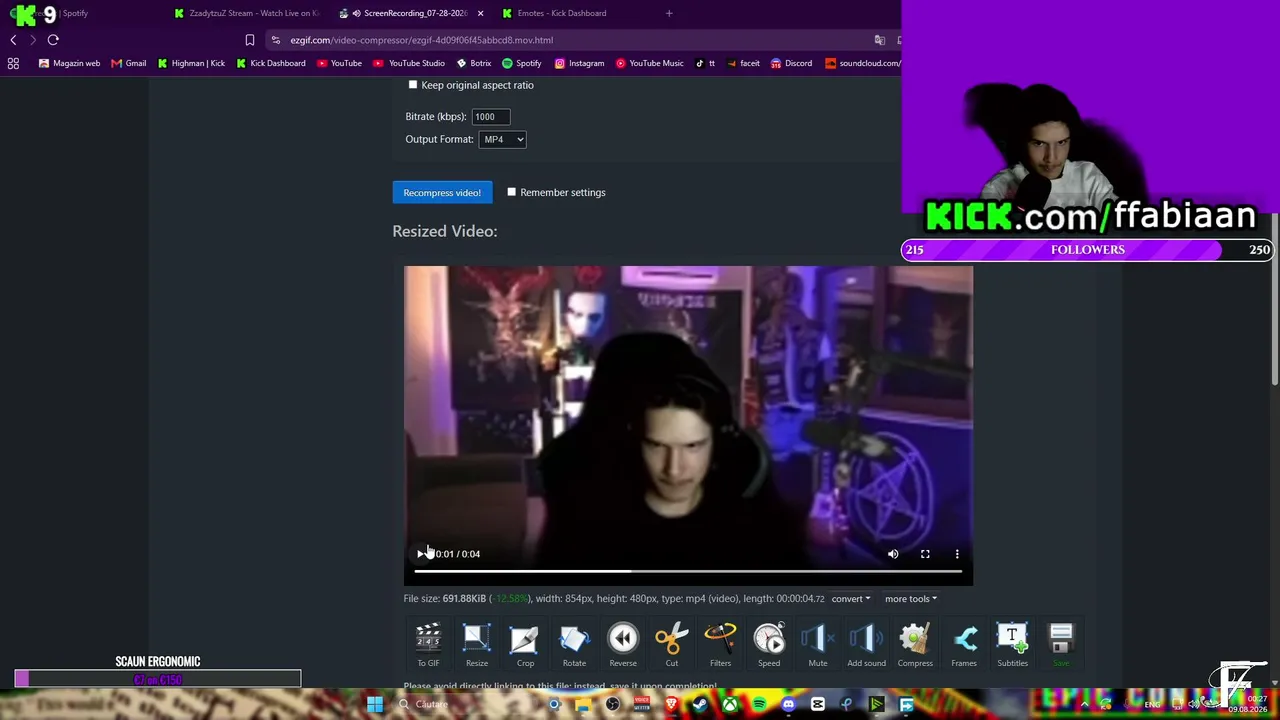Open the YouTube Music bookmark
1280x720 pixels.
[649, 63]
